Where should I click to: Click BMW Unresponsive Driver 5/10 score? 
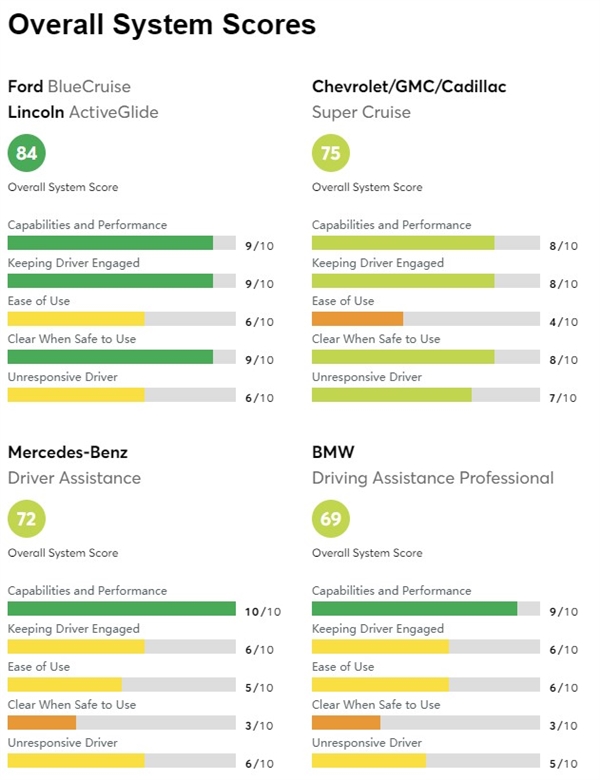pyautogui.click(x=563, y=764)
